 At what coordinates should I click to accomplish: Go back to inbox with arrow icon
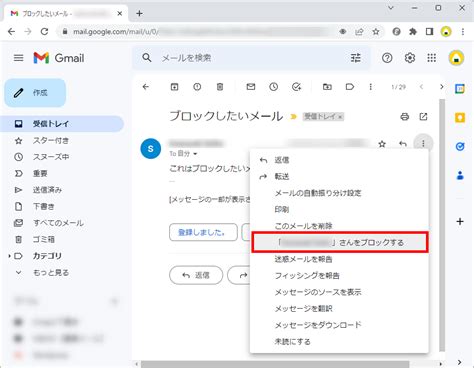(x=146, y=87)
